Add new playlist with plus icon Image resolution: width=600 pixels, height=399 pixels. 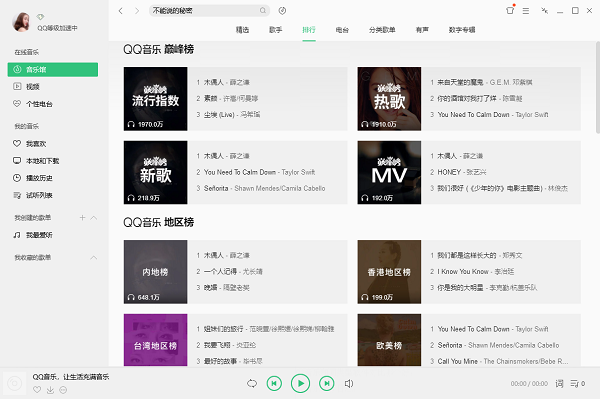82,218
